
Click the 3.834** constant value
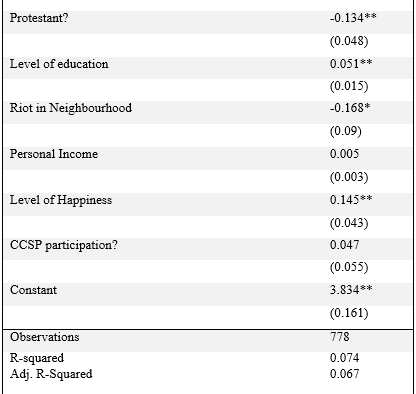(351, 290)
